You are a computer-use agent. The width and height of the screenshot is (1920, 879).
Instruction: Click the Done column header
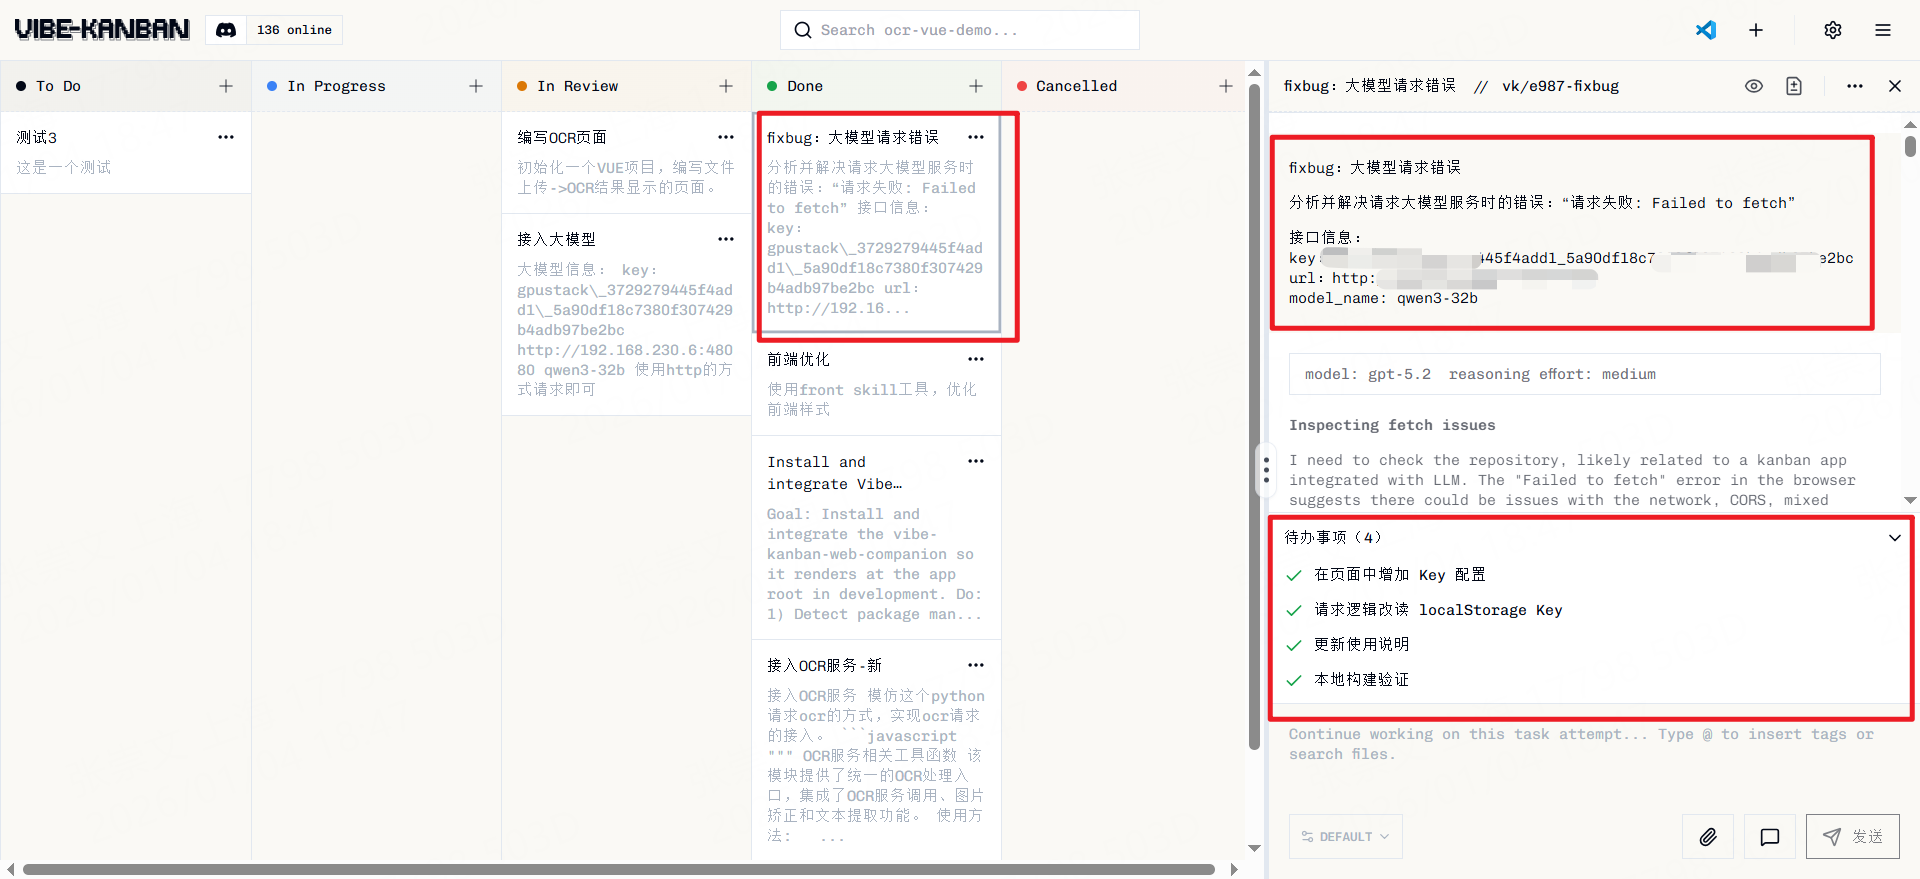(x=875, y=86)
